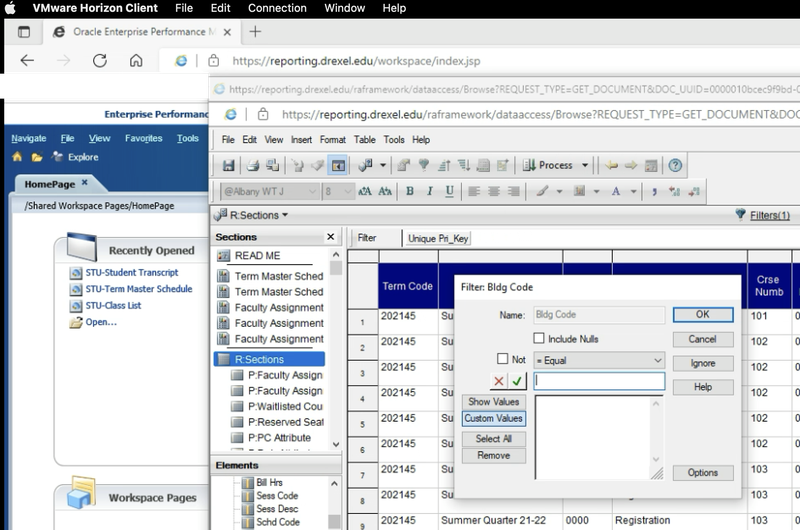Image resolution: width=800 pixels, height=530 pixels.
Task: Click the filter funnel icon in the toolbar
Action: (x=423, y=165)
